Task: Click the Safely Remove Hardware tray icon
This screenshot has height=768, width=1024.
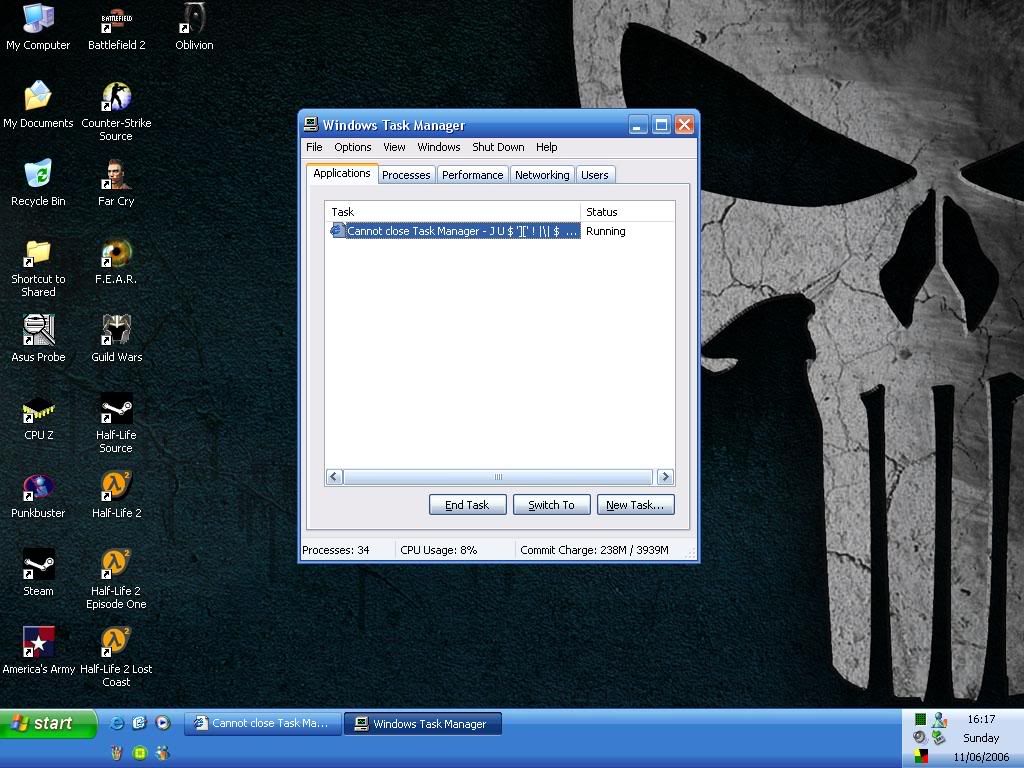Action: click(x=939, y=737)
